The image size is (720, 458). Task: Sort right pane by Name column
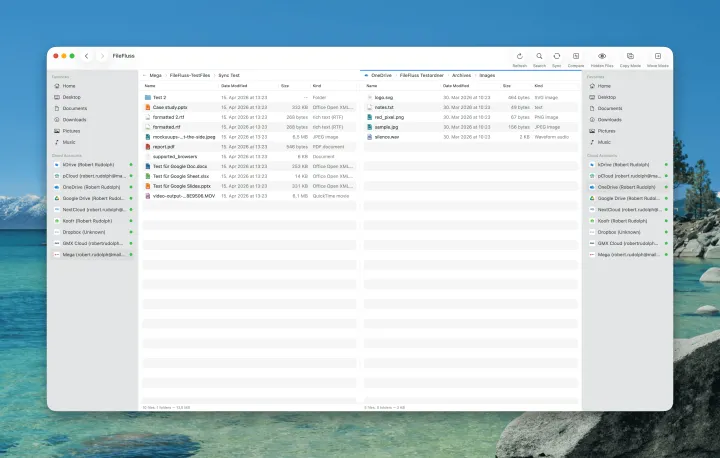[371, 86]
